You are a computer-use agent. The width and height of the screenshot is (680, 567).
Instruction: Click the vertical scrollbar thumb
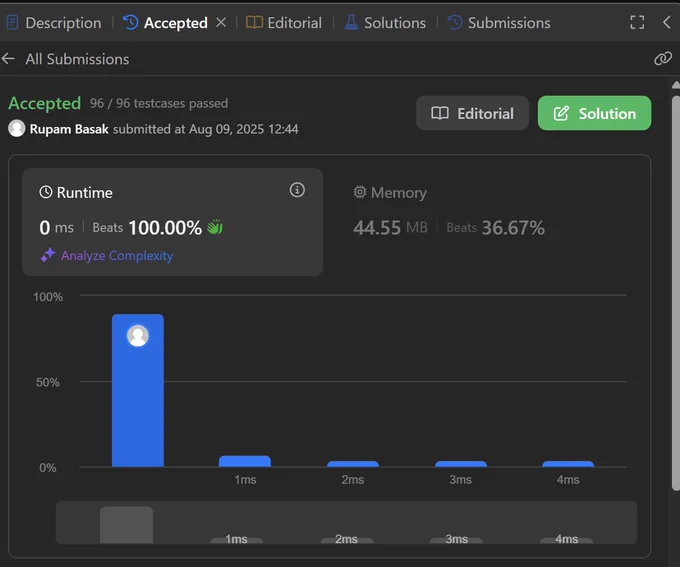[x=676, y=293]
